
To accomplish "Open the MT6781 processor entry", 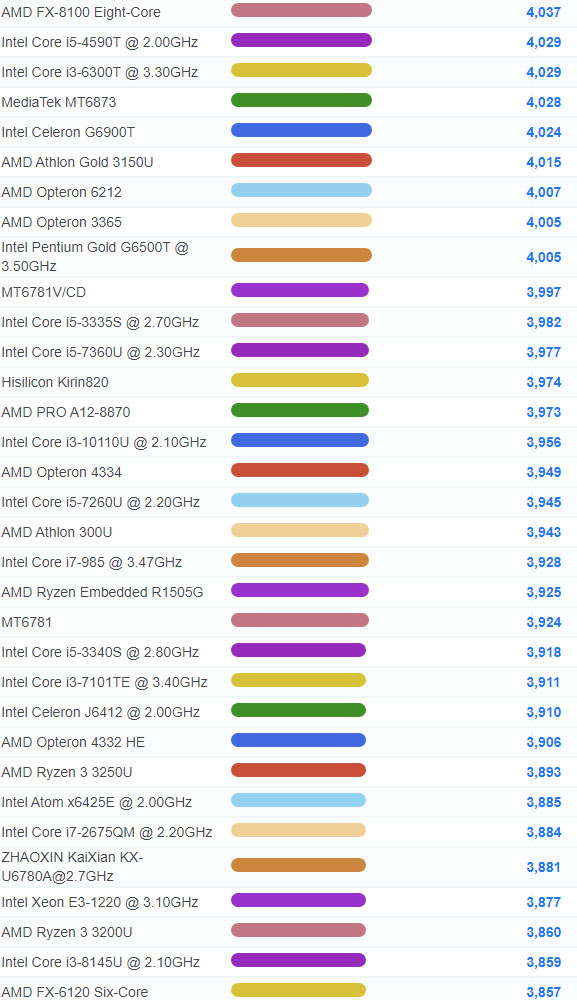I will click(x=27, y=622).
